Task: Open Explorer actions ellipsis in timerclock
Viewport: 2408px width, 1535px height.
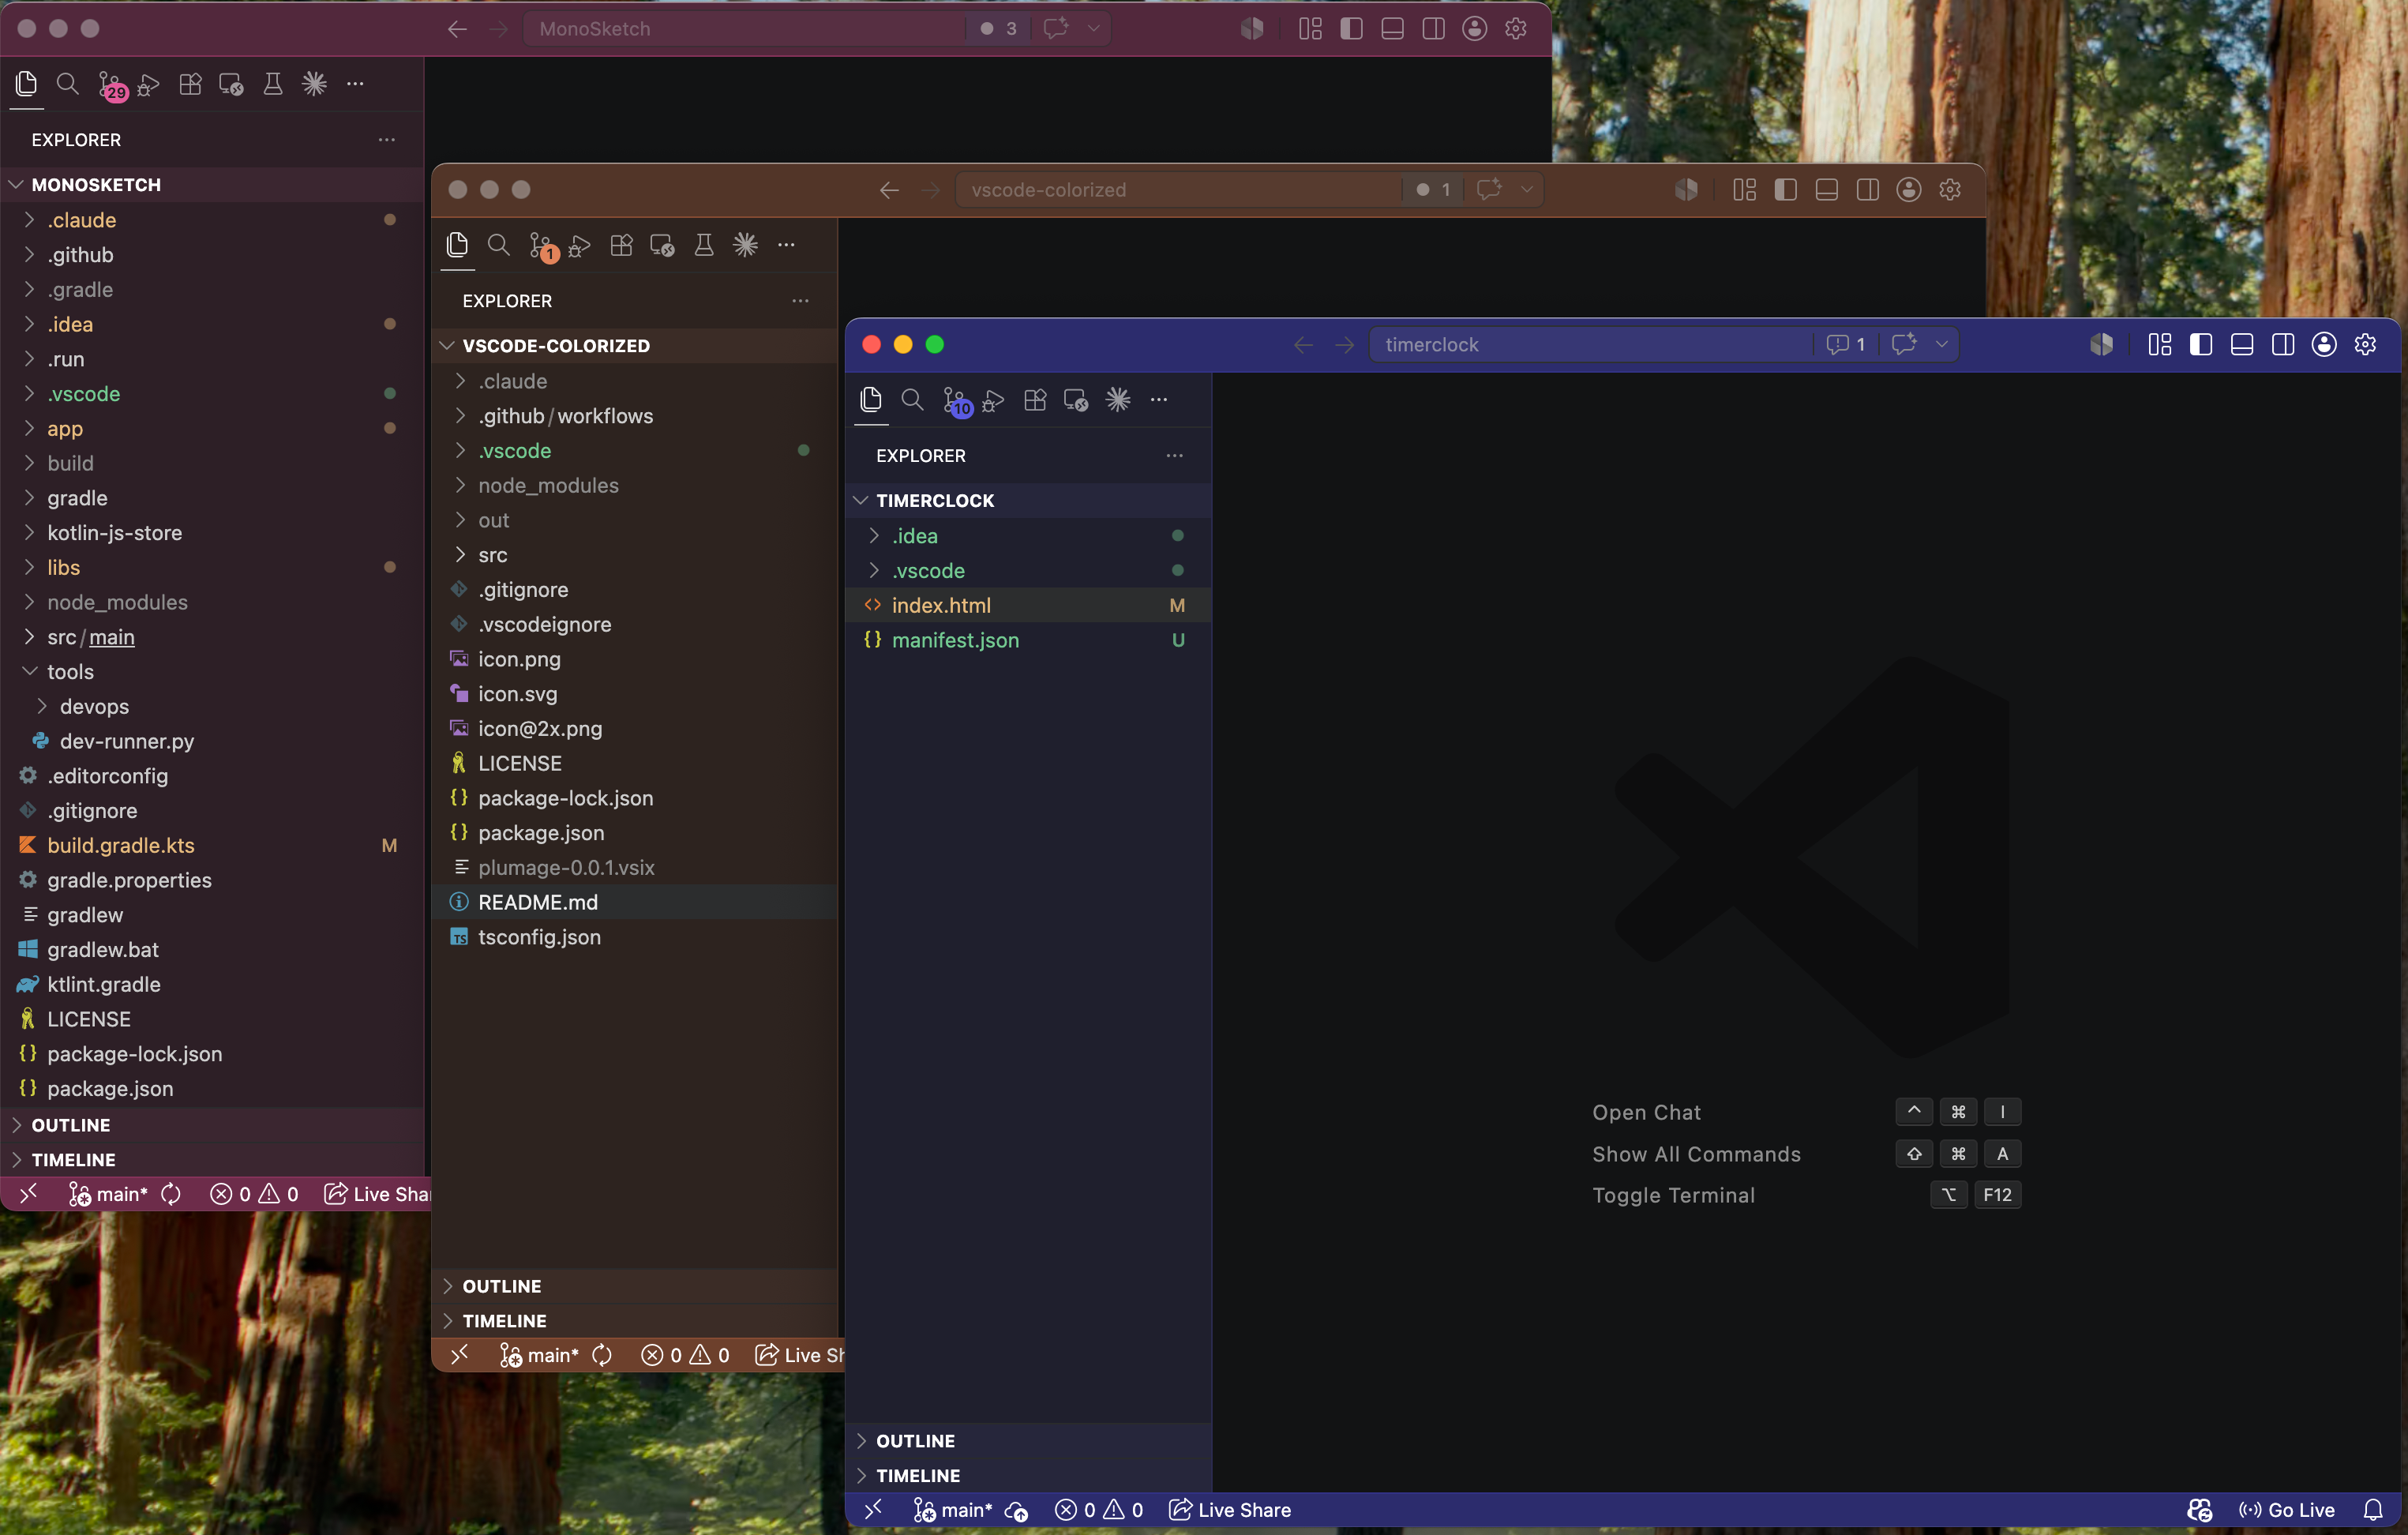Action: [1174, 456]
